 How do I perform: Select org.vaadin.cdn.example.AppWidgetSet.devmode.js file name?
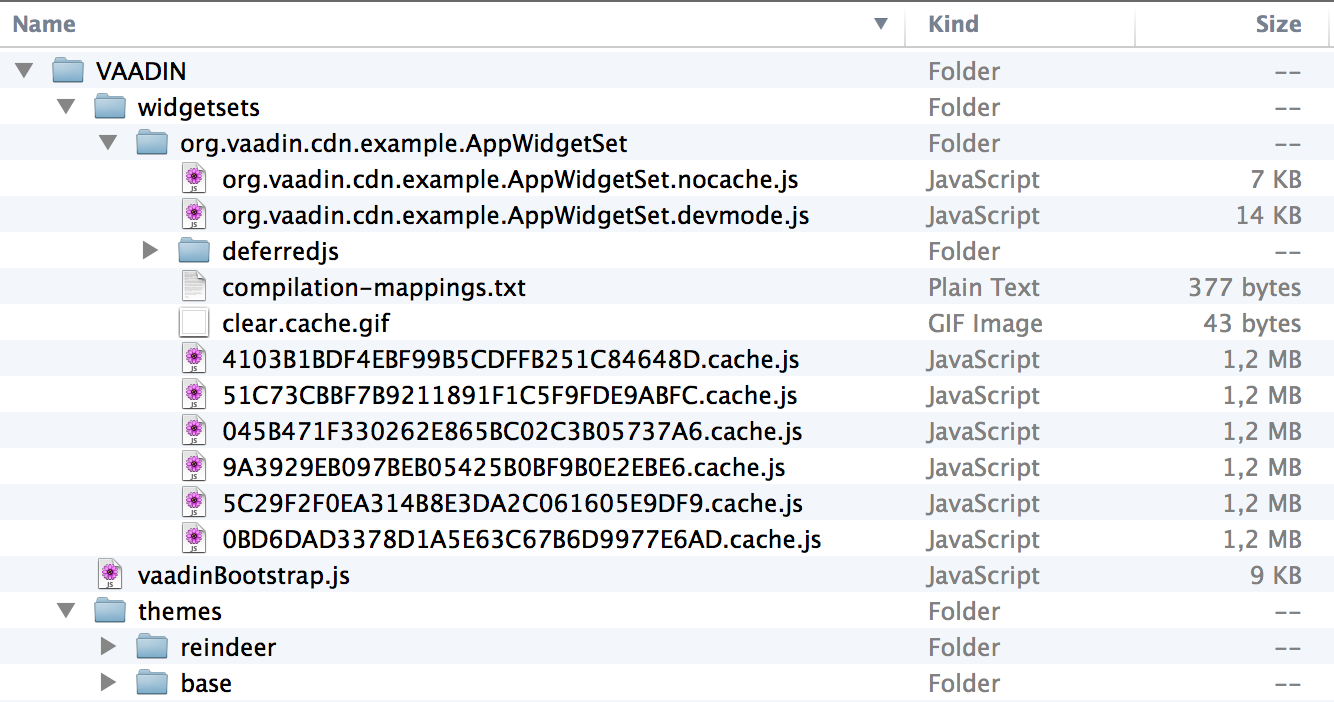pos(516,216)
